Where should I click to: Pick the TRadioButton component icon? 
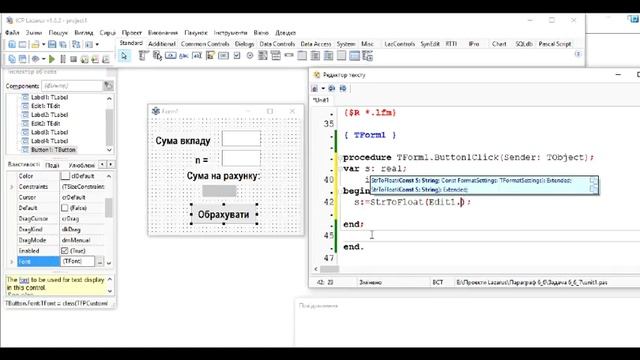[250, 56]
